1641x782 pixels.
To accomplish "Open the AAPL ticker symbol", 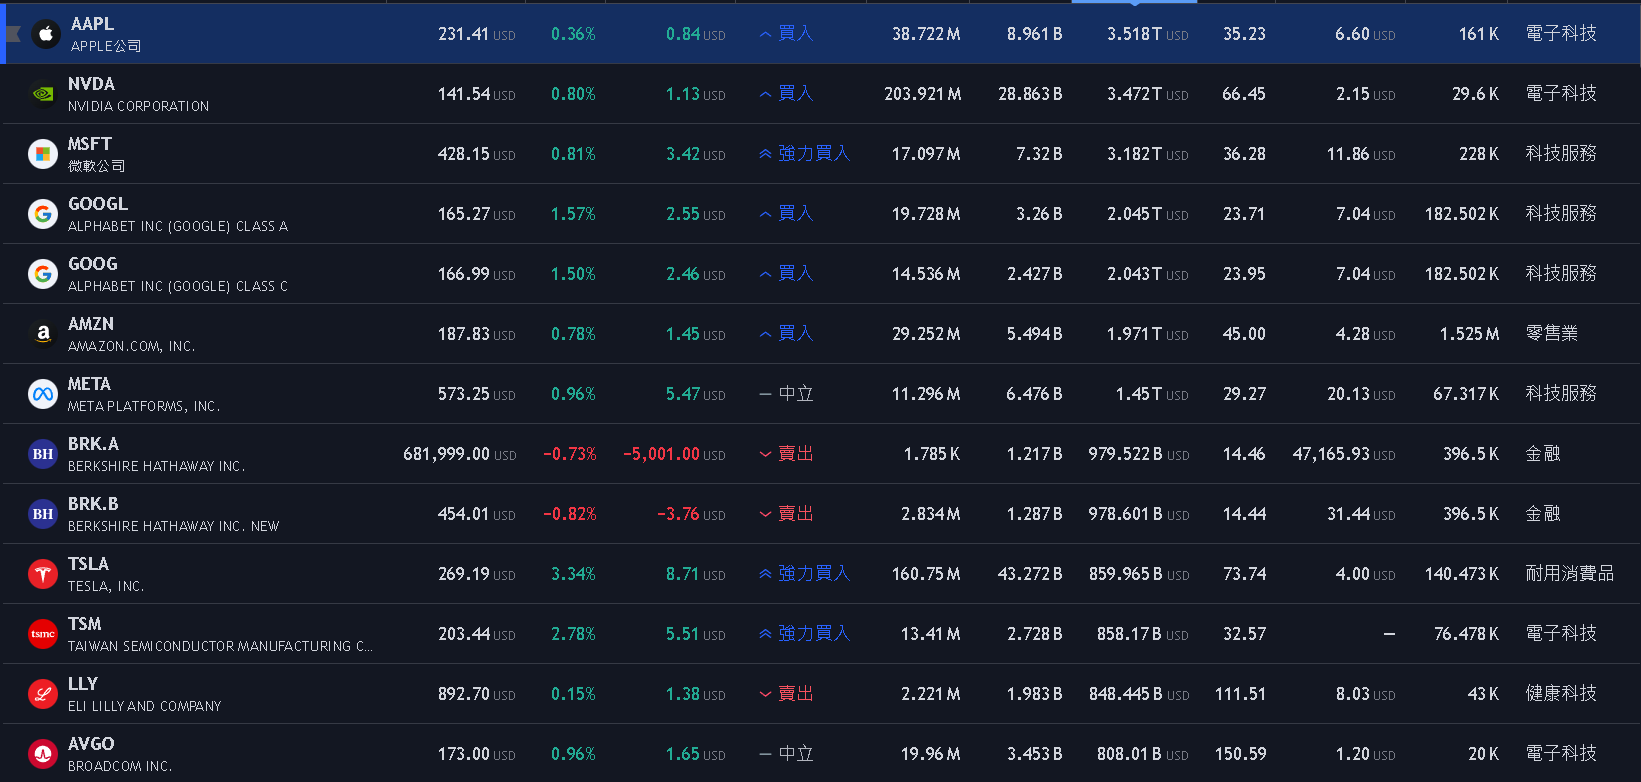I will click(x=92, y=24).
